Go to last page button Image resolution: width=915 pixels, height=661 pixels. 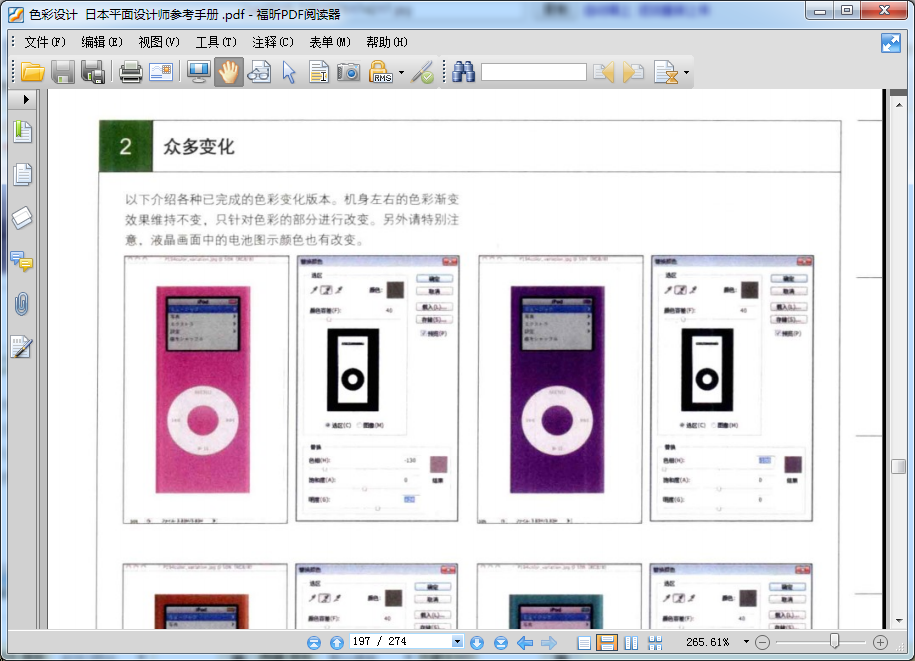[x=501, y=642]
